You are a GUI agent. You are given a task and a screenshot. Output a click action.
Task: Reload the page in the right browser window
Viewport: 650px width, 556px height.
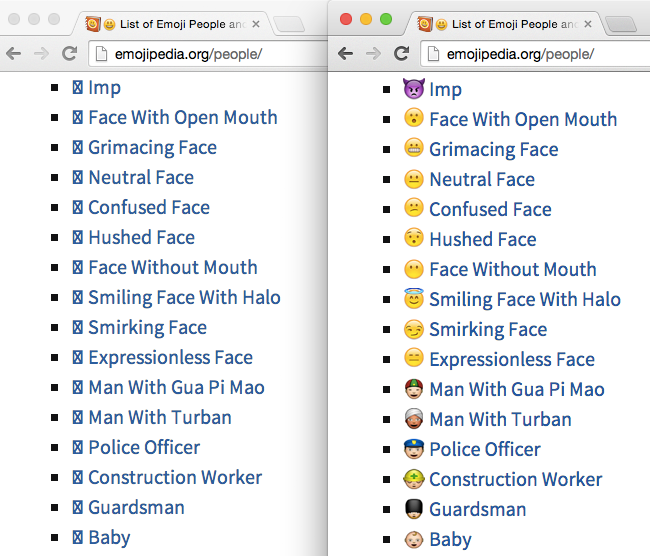401,53
